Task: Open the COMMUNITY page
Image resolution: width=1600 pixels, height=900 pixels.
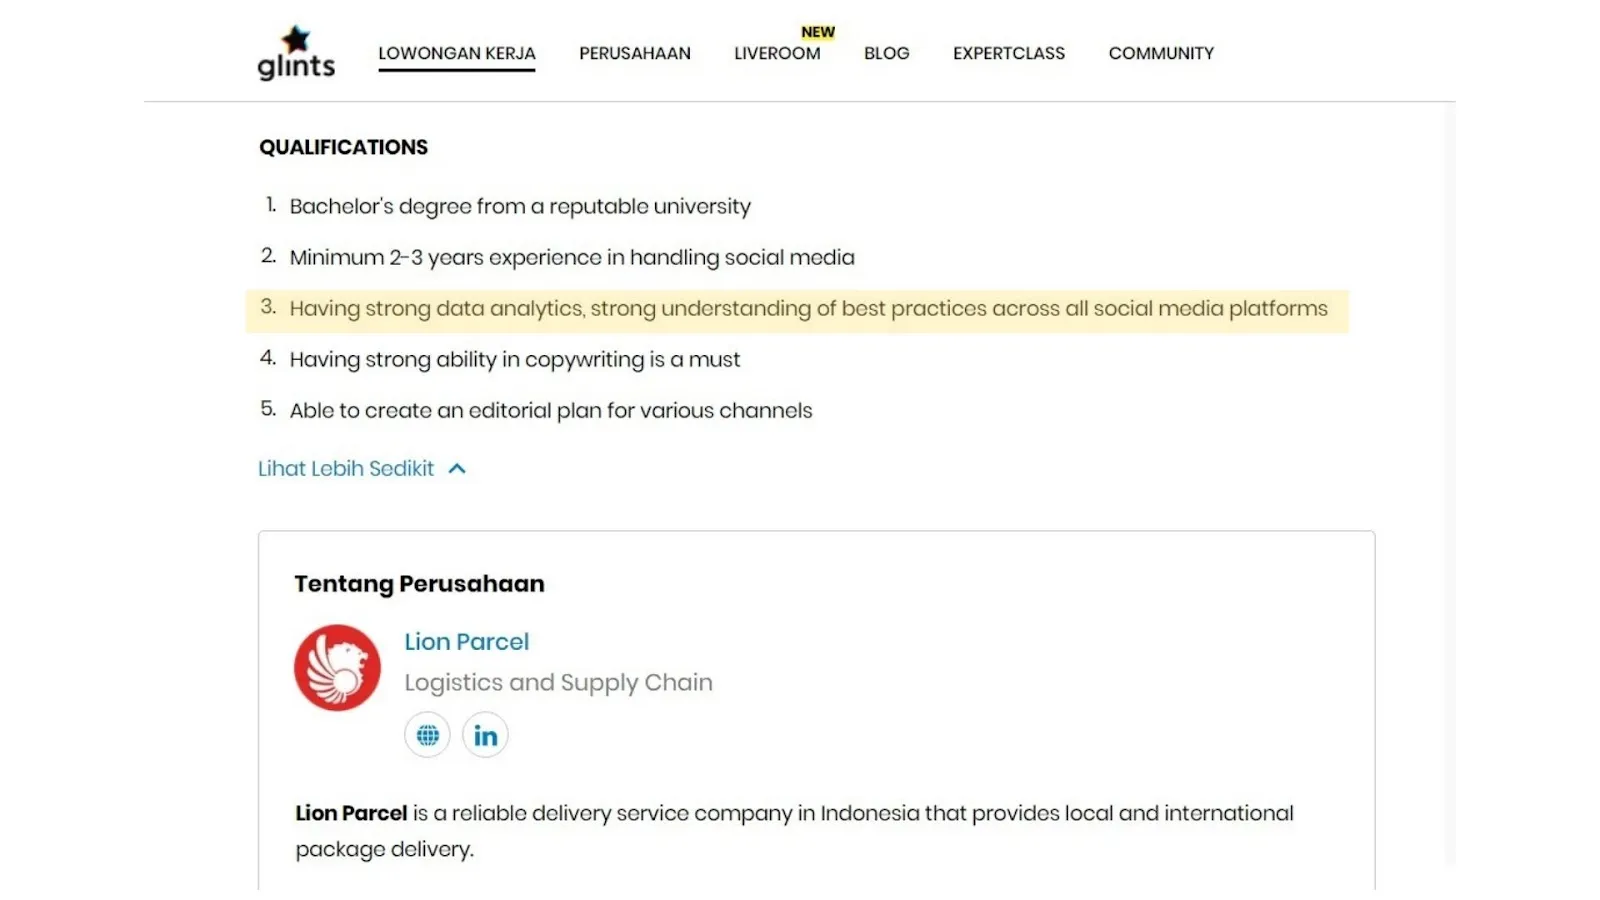Action: (x=1161, y=53)
